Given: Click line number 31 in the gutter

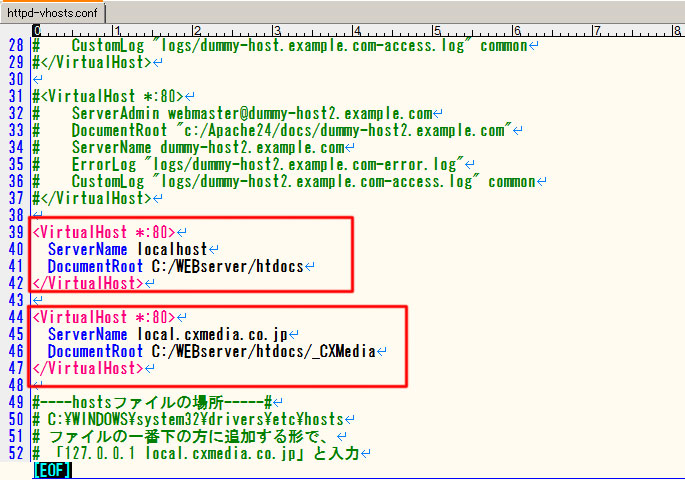Looking at the screenshot, I should pos(16,96).
